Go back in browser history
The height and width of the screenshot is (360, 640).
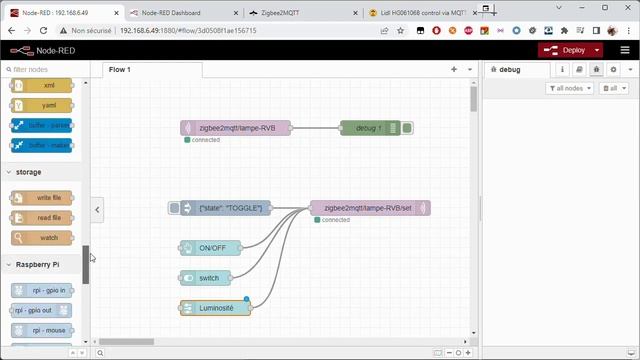click(x=11, y=31)
